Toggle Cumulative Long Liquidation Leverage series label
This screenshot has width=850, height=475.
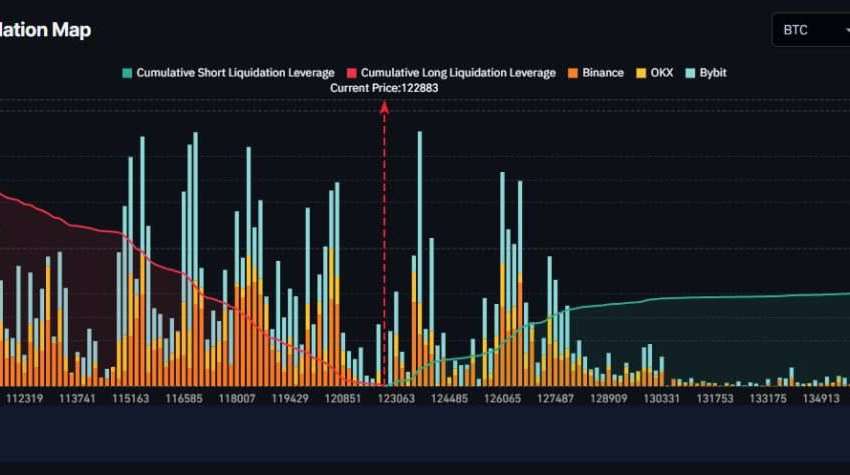pyautogui.click(x=458, y=73)
